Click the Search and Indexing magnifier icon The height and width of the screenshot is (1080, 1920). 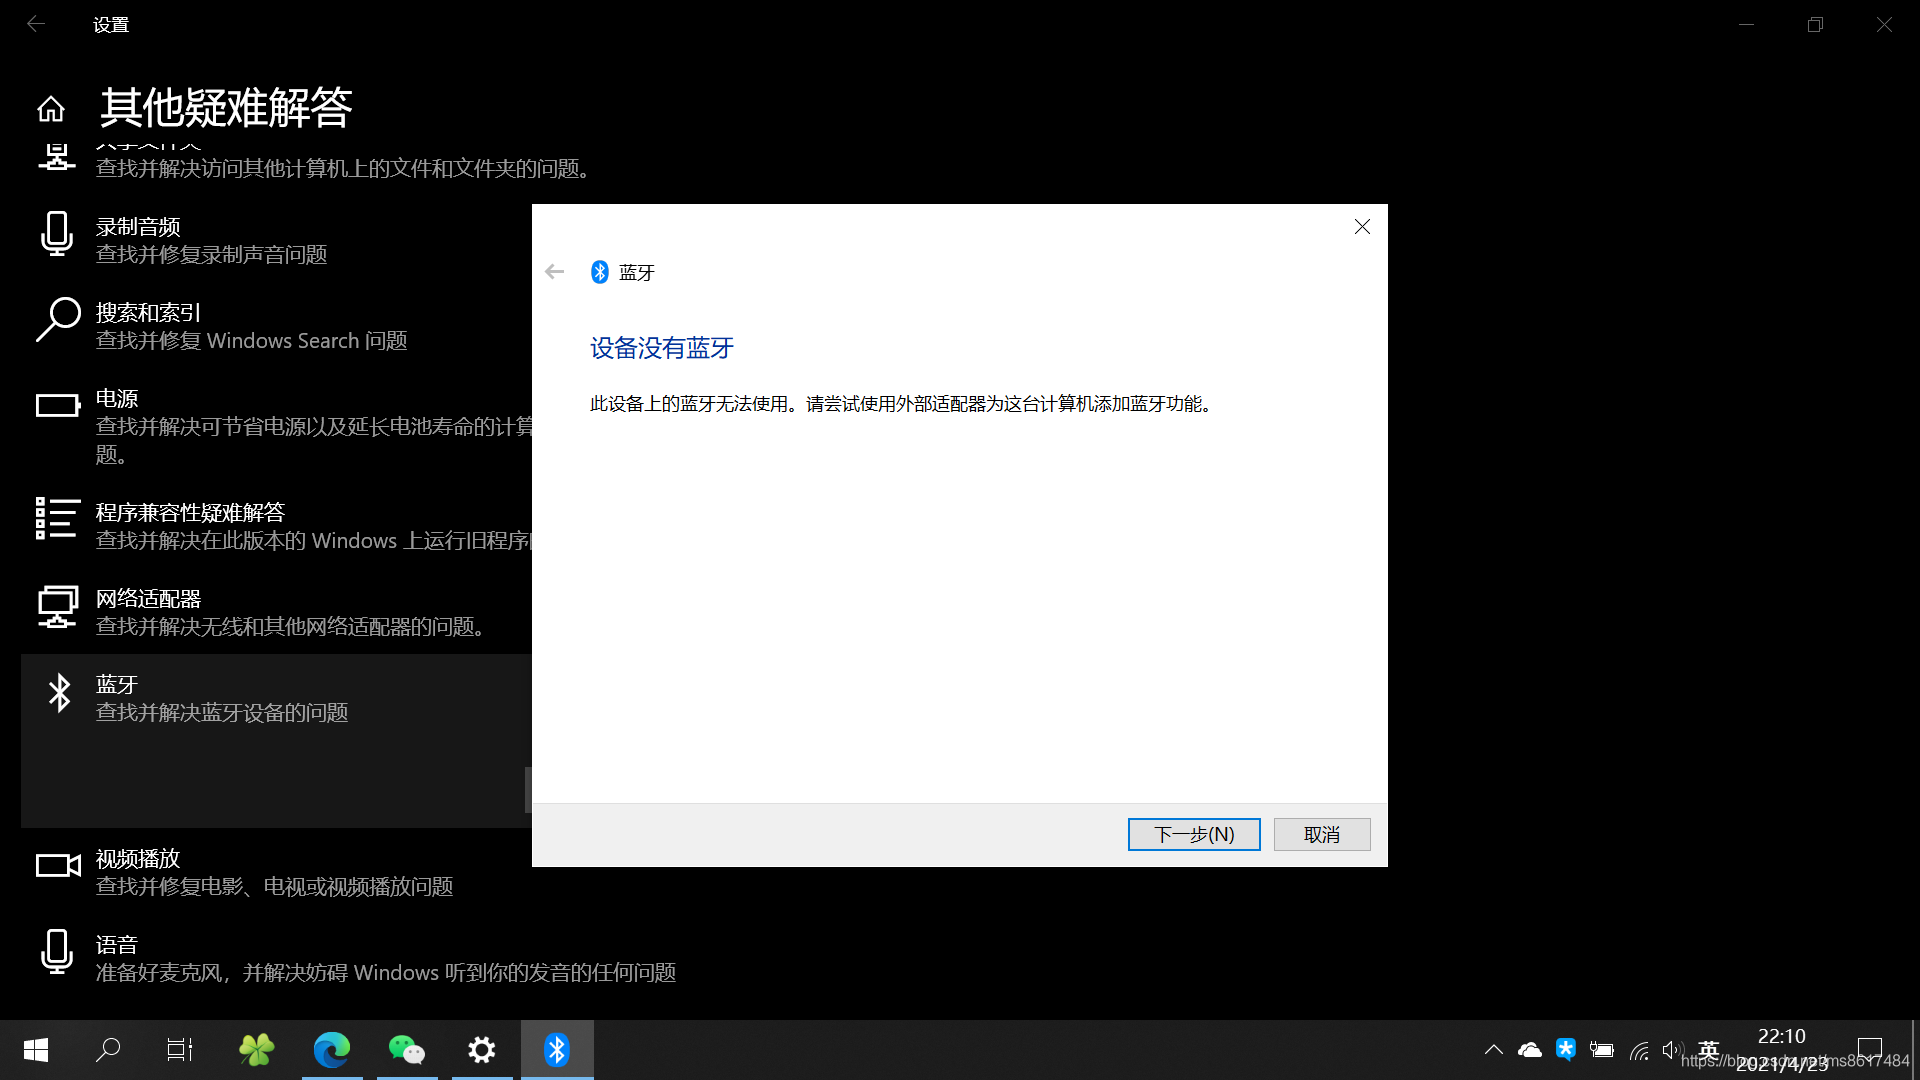coord(58,320)
